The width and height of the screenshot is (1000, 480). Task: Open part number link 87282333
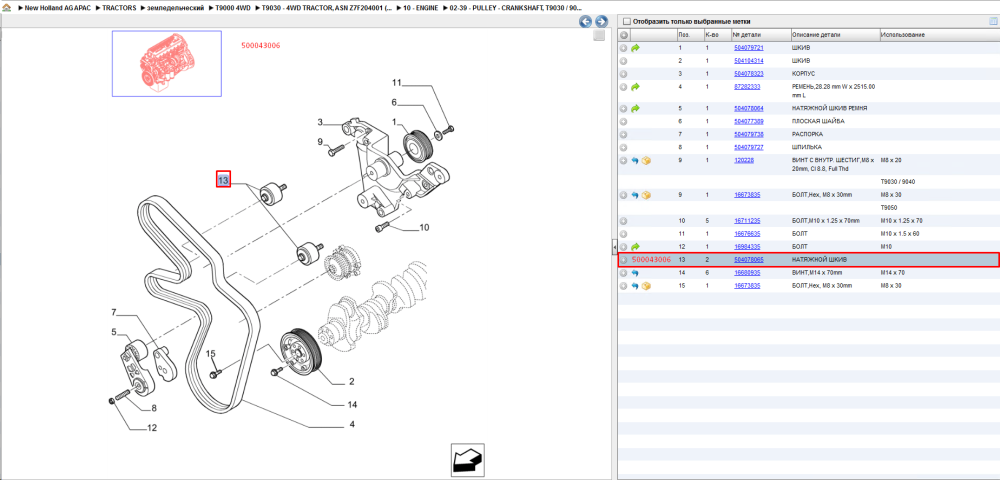[x=747, y=86]
